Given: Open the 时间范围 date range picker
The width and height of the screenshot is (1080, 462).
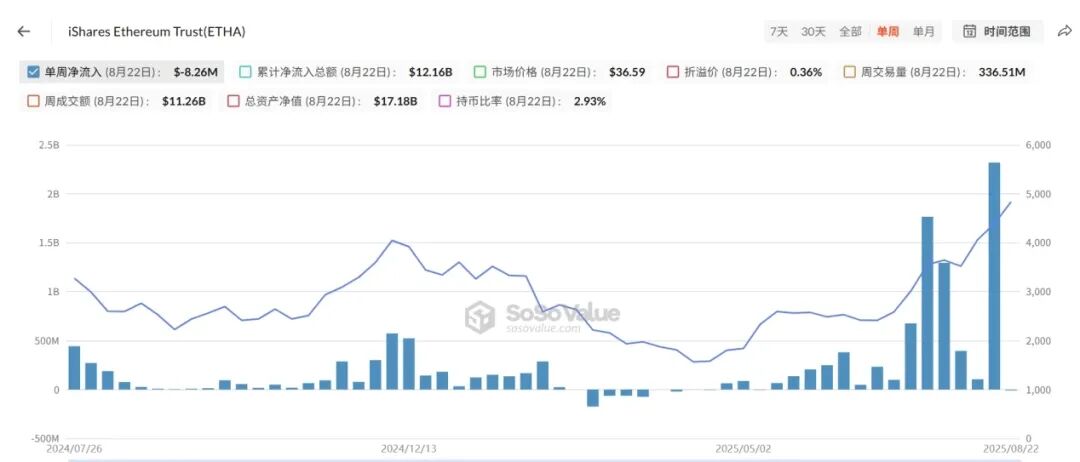Looking at the screenshot, I should point(997,32).
